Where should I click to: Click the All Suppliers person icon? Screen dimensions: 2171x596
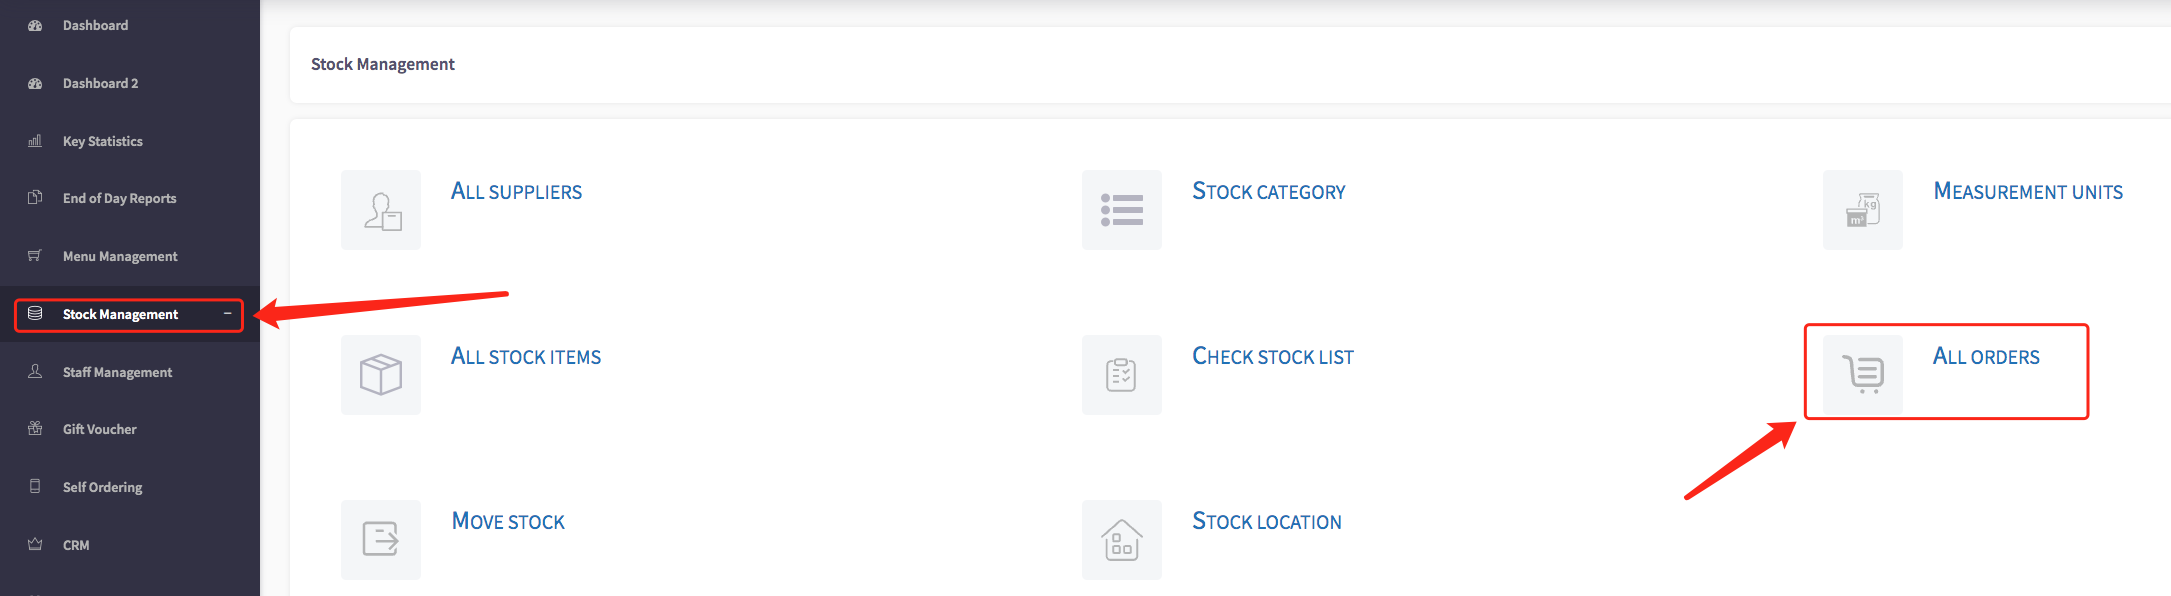[381, 210]
